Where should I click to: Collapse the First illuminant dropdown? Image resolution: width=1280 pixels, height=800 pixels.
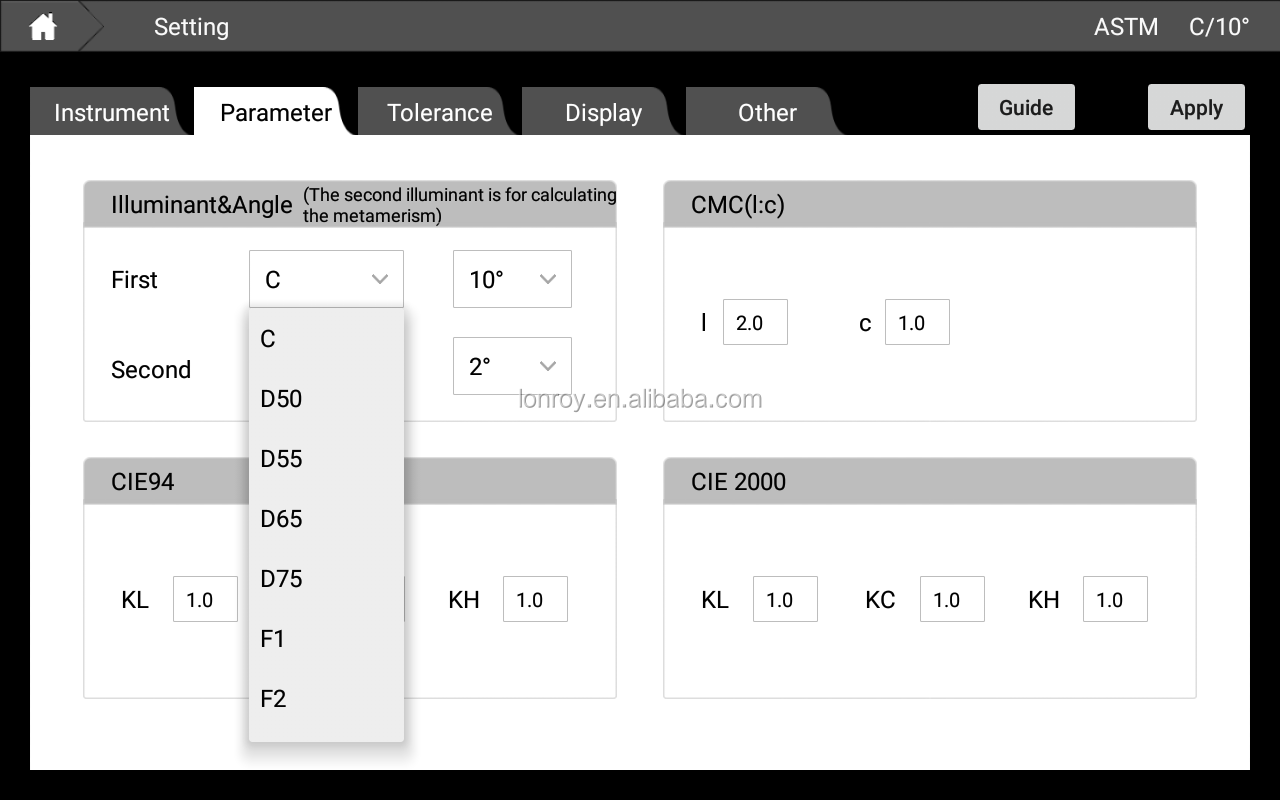pos(326,279)
